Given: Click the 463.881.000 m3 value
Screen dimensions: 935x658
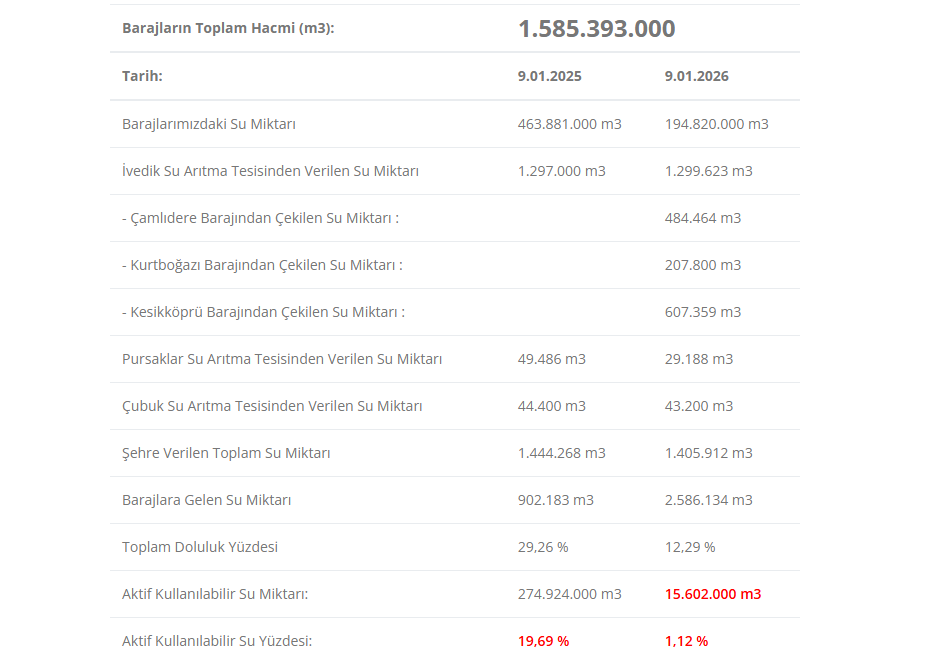Looking at the screenshot, I should (569, 124).
